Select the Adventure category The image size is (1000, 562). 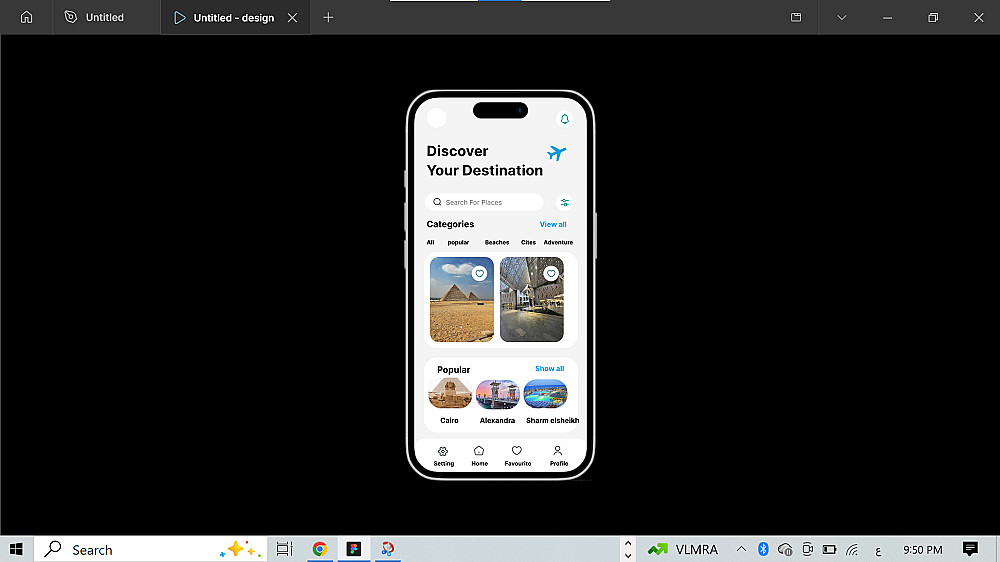point(558,242)
